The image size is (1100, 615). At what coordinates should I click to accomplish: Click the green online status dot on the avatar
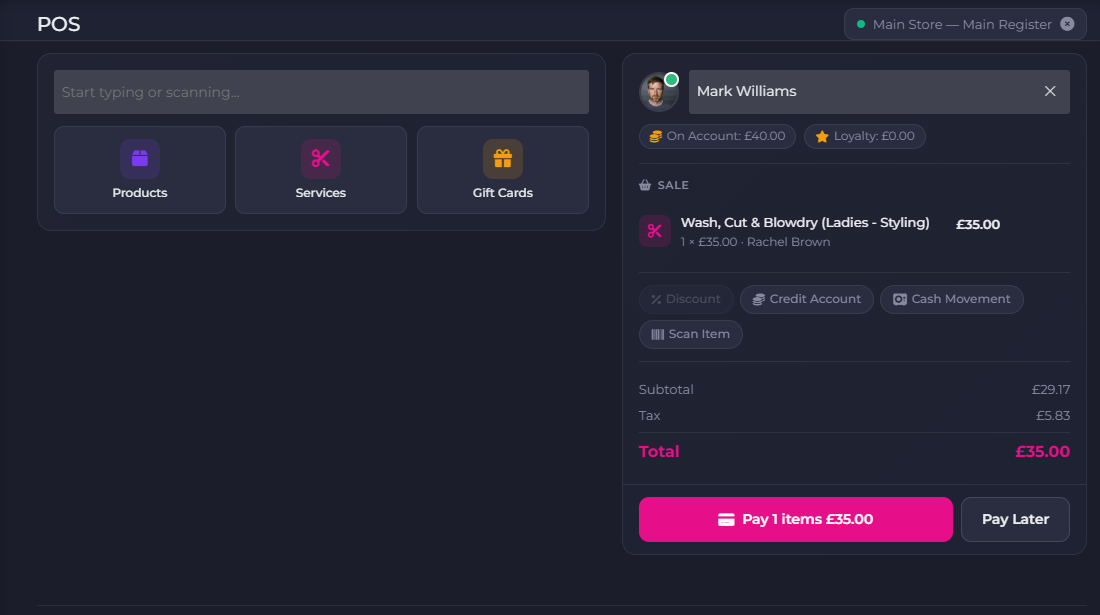coord(672,78)
